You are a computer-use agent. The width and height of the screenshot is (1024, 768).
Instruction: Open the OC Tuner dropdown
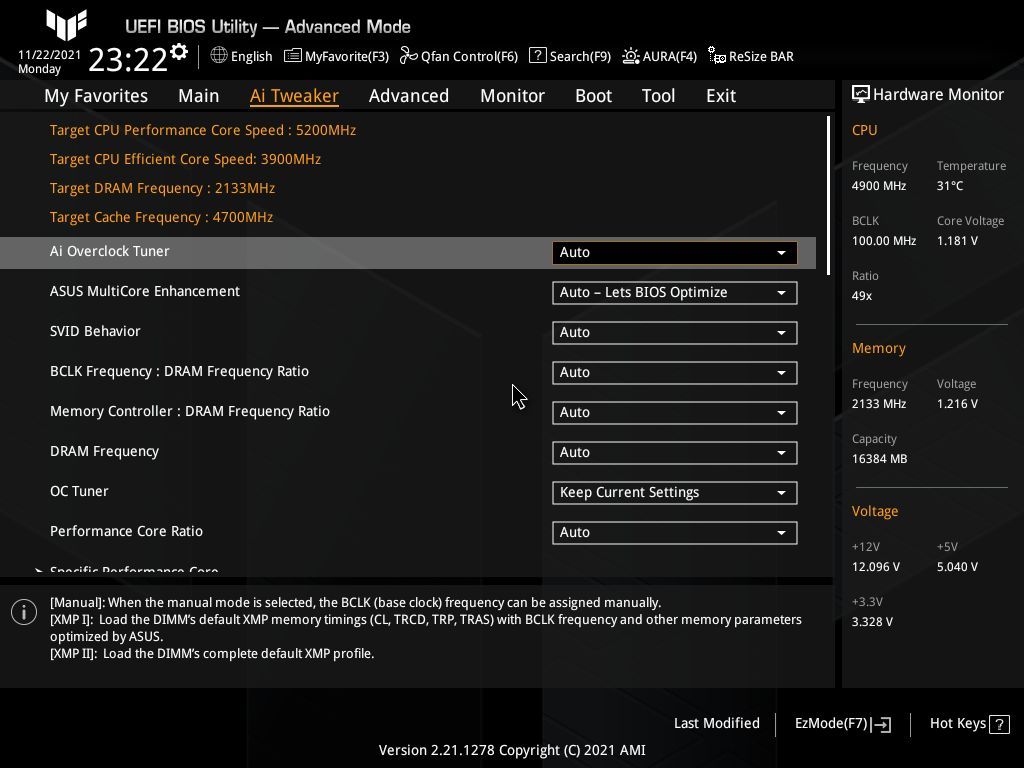[x=675, y=492]
